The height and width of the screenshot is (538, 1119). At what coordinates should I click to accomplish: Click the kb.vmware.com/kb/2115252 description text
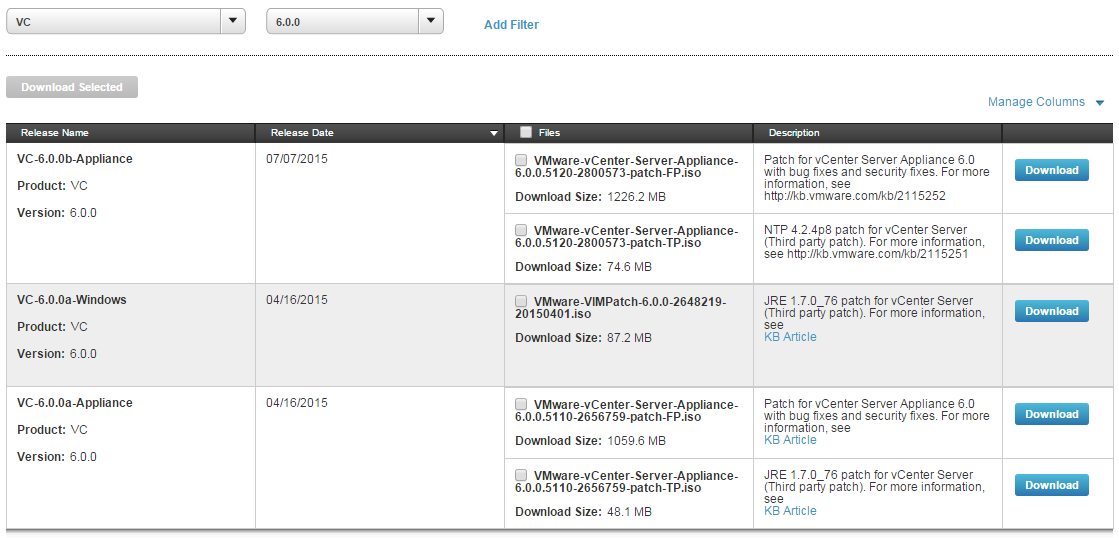coord(854,196)
